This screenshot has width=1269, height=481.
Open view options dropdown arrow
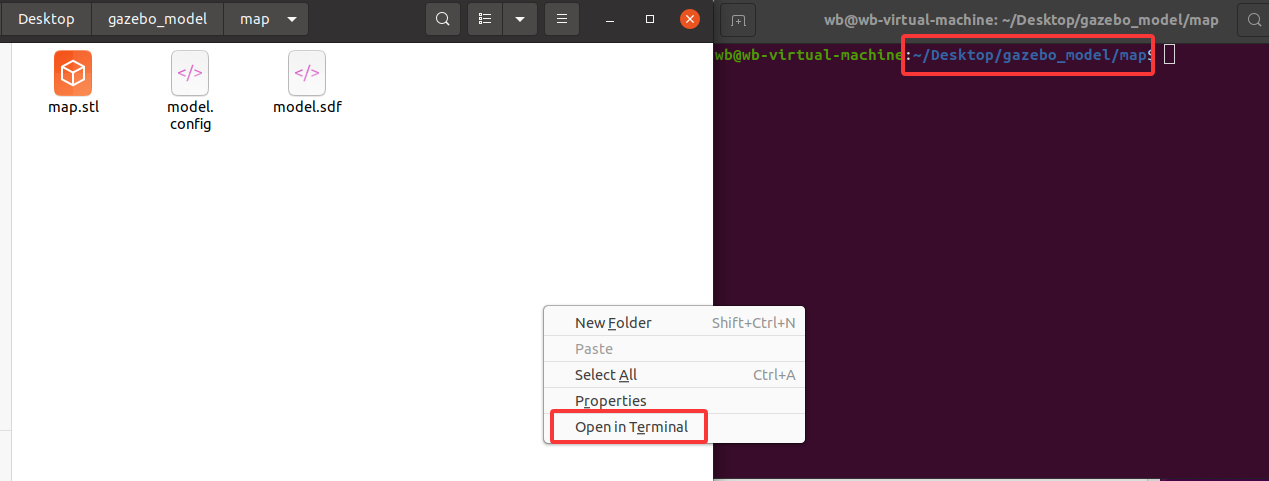pos(520,19)
